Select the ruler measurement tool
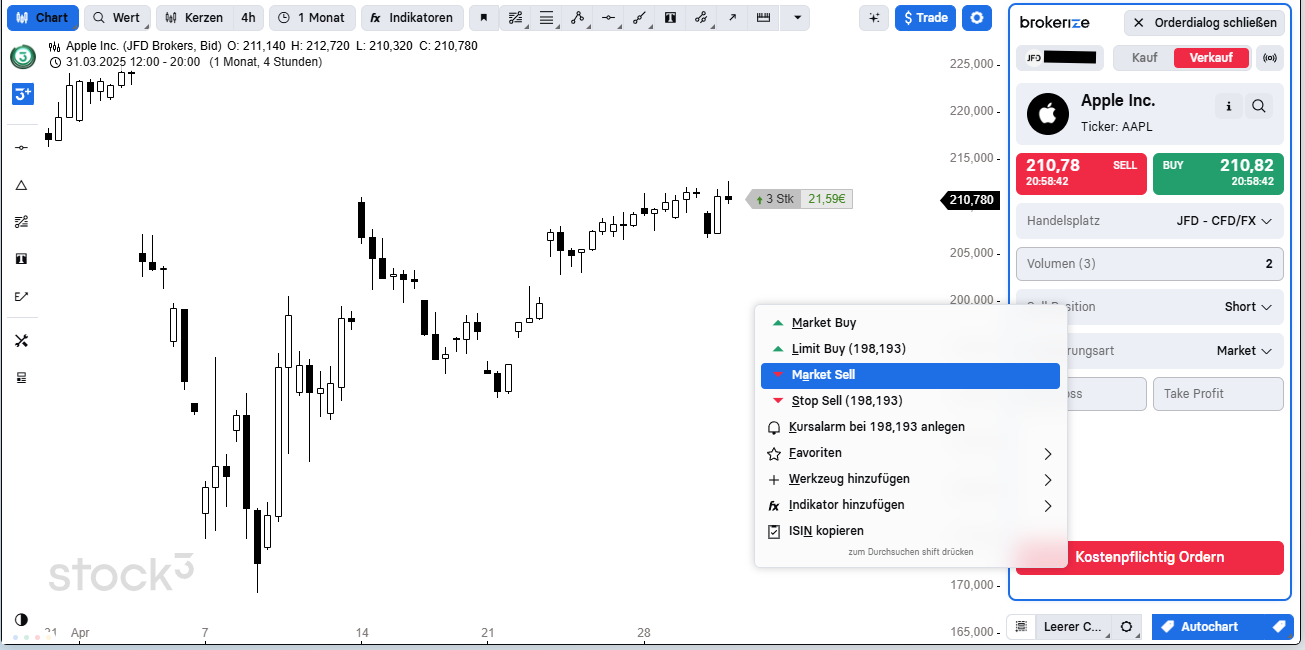Screen dimensions: 1305x650 (763, 18)
